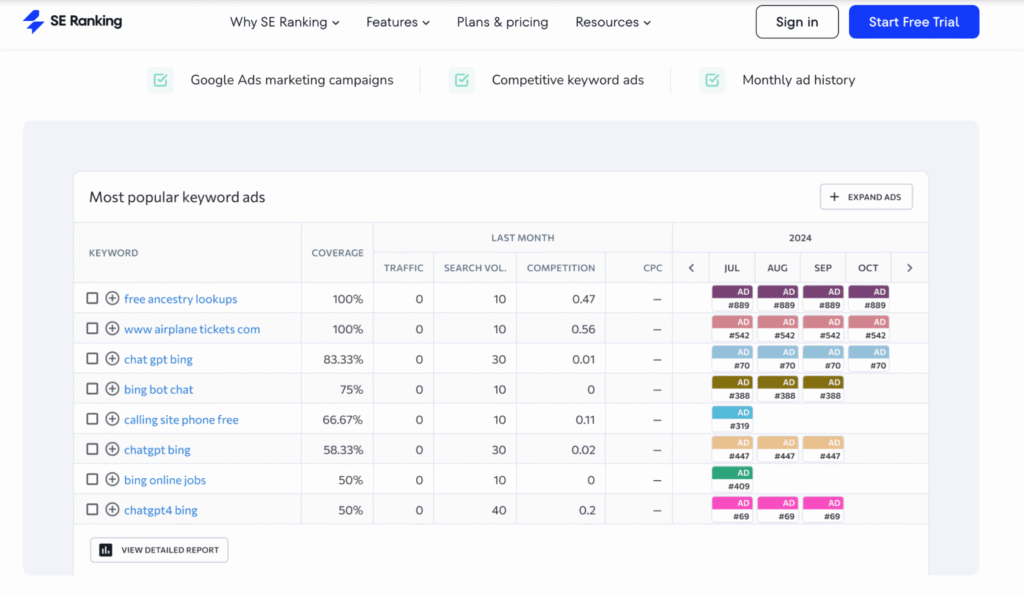Click plus icon beside chat gpt bing

coord(112,359)
